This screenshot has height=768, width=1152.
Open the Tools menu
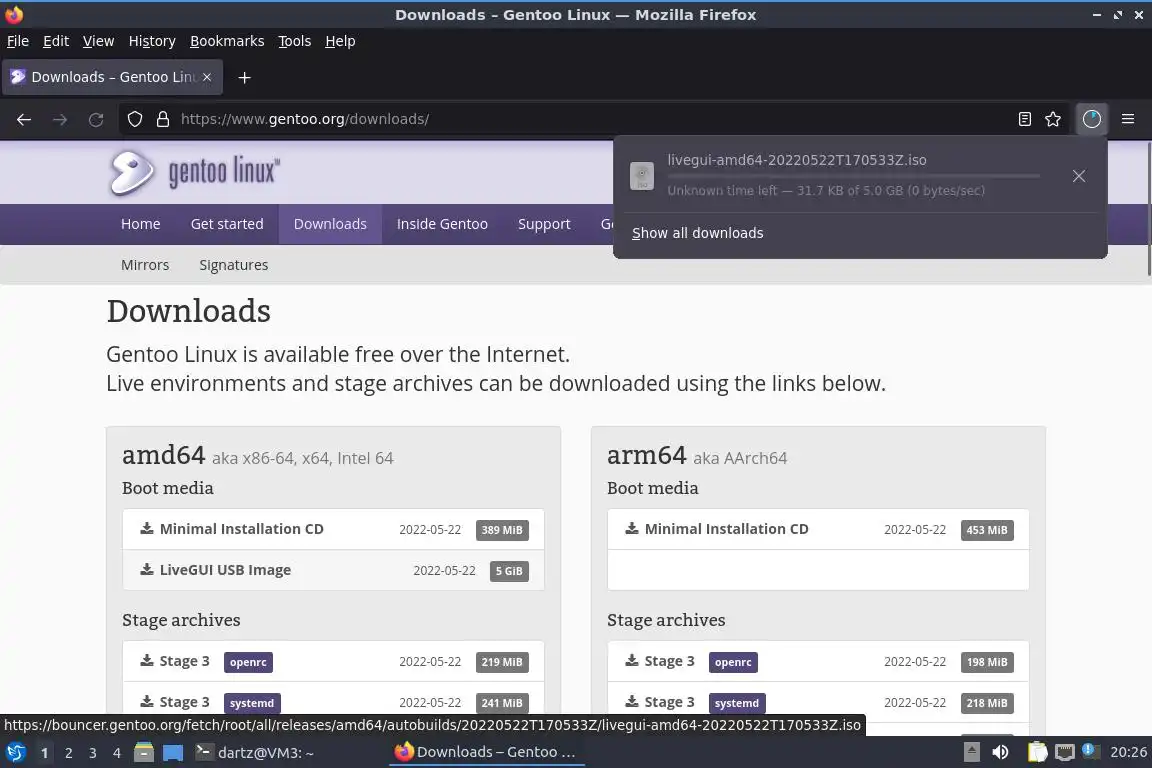(x=295, y=41)
